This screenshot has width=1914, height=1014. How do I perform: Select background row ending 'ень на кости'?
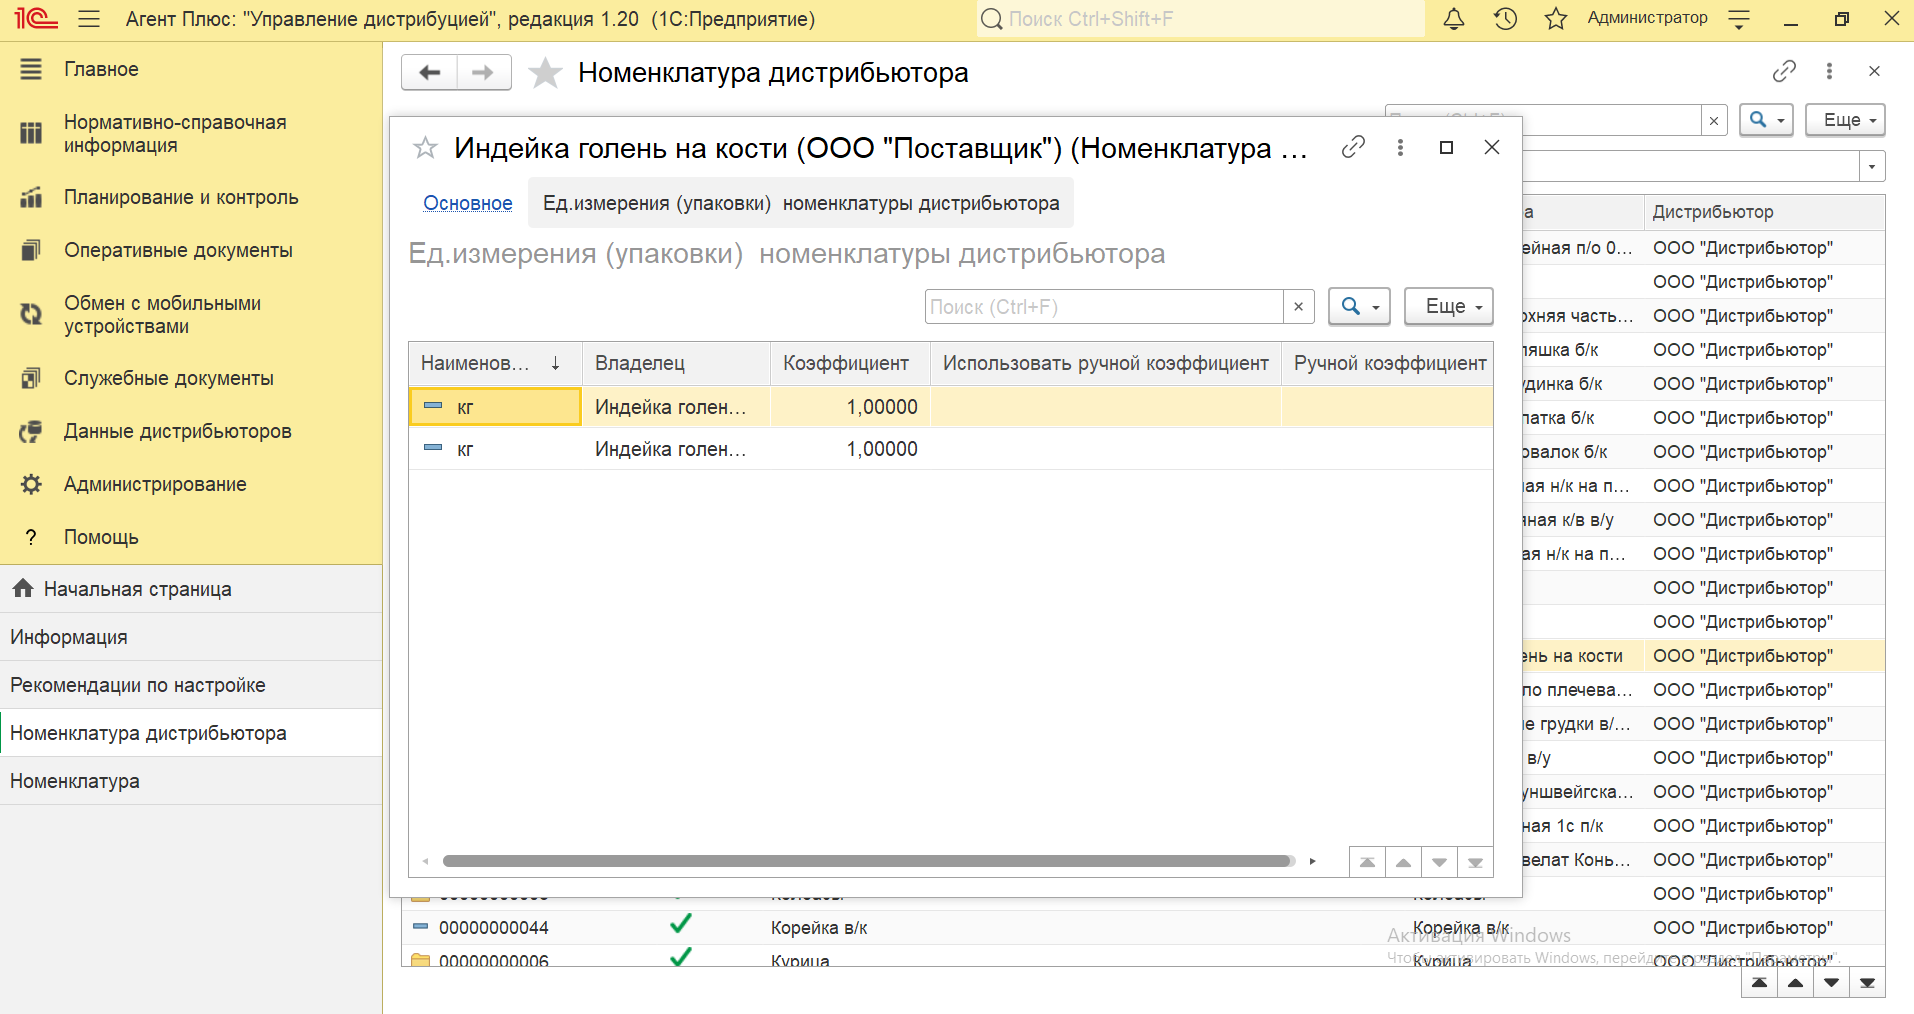pos(1704,656)
